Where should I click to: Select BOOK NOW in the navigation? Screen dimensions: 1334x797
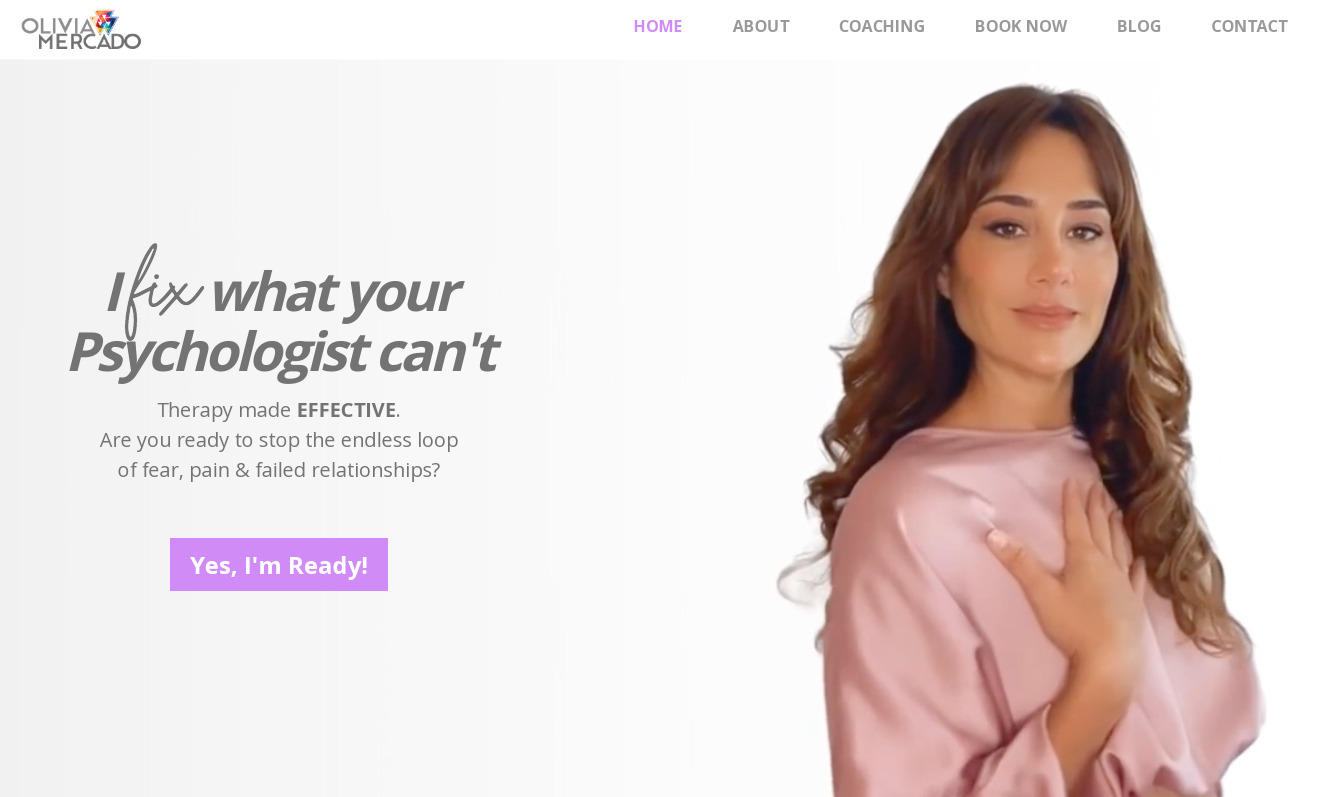tap(1021, 26)
